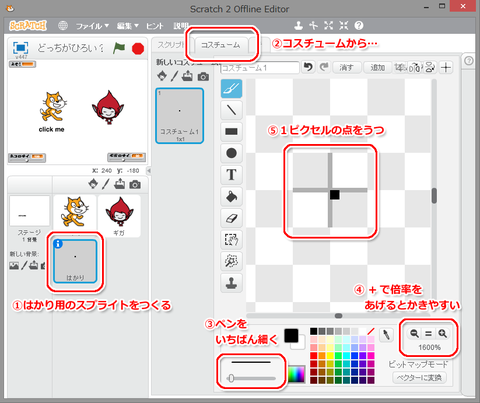This screenshot has width=480, height=403.
Task: Toggle full-screen presentation mode icon
Action: (20, 48)
